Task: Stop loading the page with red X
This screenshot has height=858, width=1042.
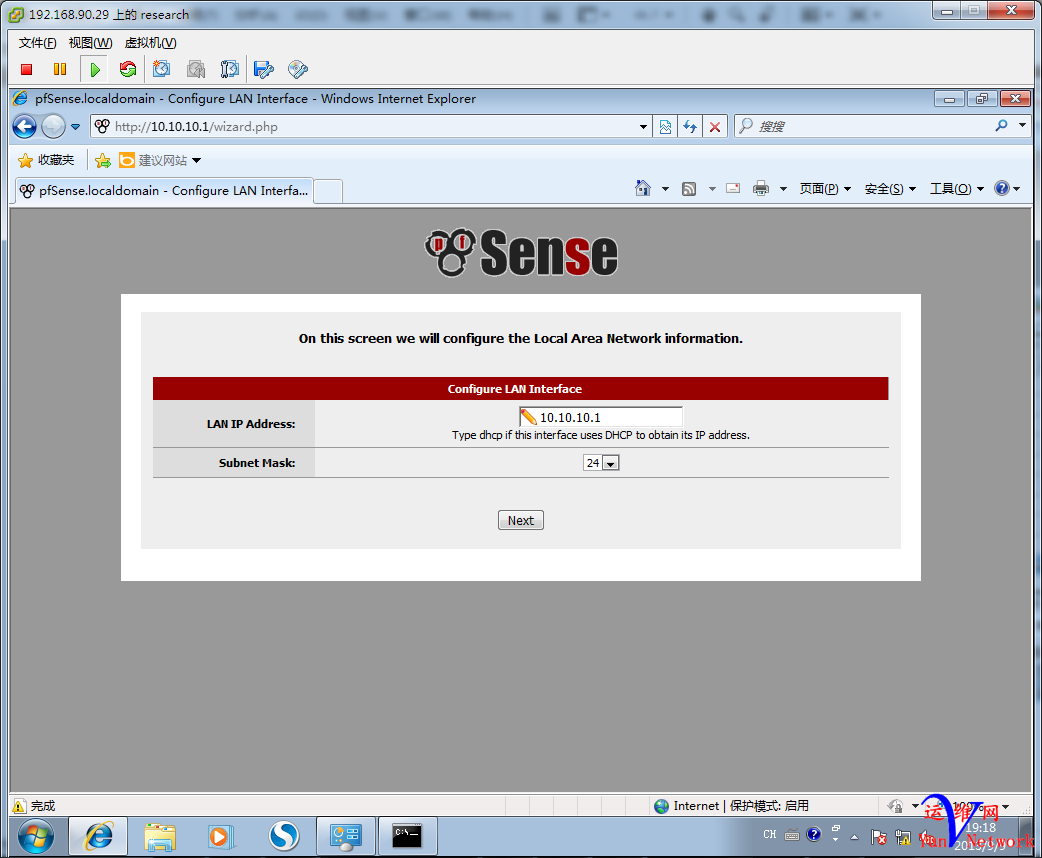Action: [x=714, y=126]
